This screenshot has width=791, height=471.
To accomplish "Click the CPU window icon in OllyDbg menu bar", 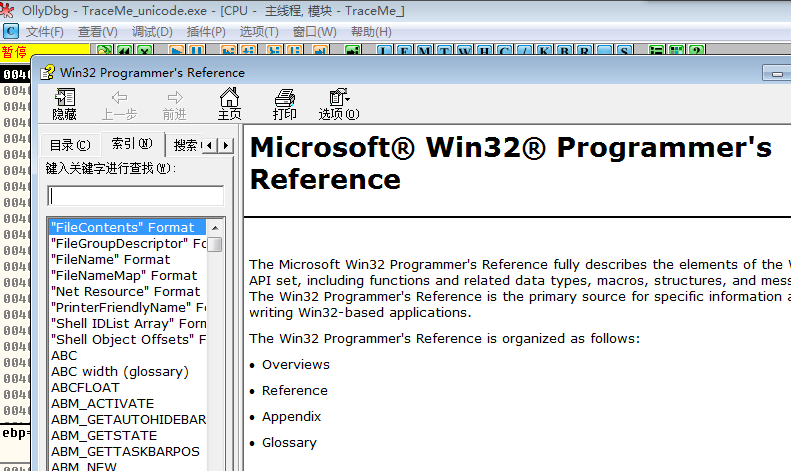I will (x=11, y=31).
